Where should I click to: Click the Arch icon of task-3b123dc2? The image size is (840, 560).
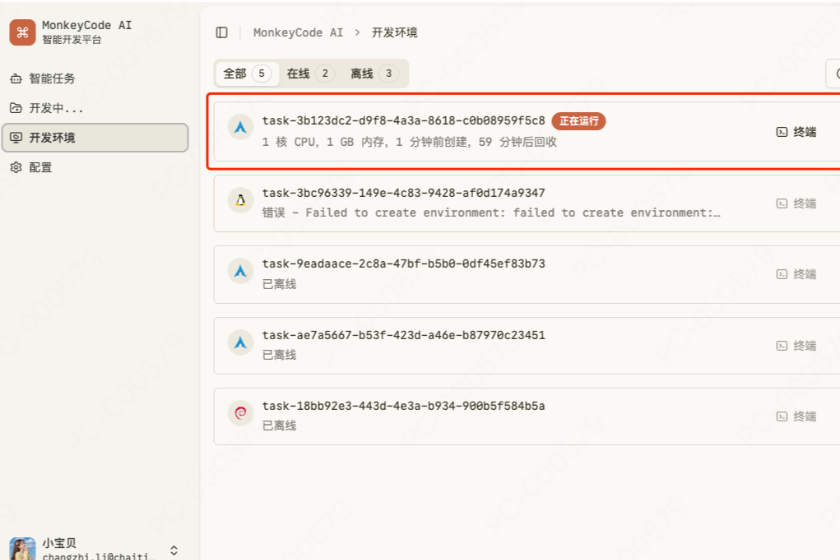pyautogui.click(x=241, y=128)
